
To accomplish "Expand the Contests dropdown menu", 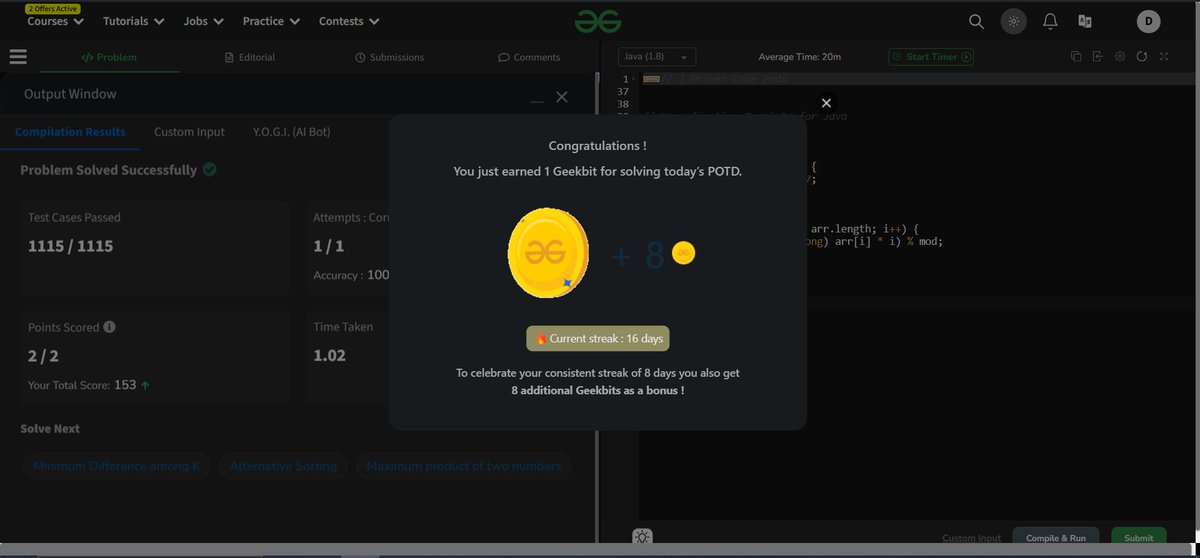I will coord(349,21).
